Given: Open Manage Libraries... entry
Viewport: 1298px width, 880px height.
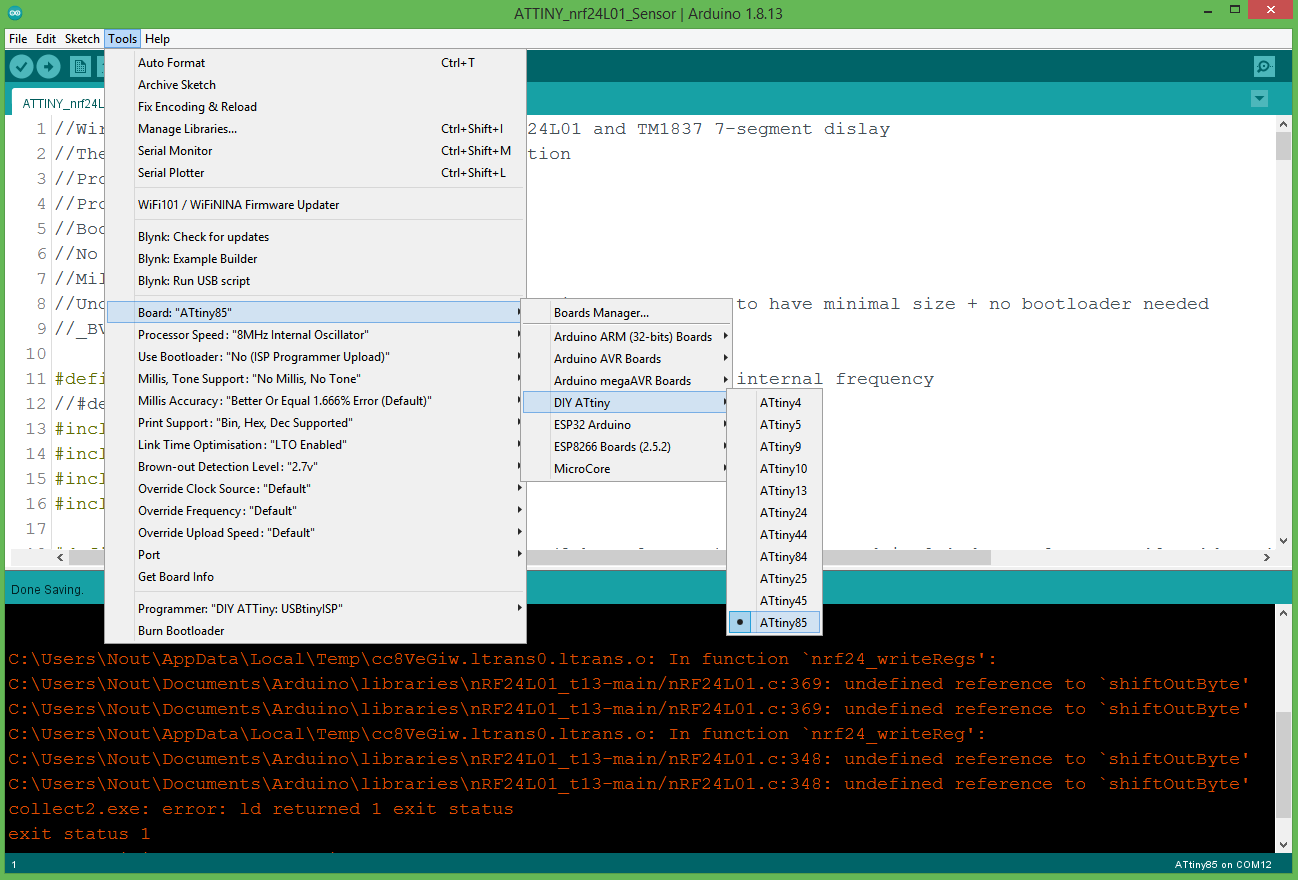Looking at the screenshot, I should pos(315,129).
